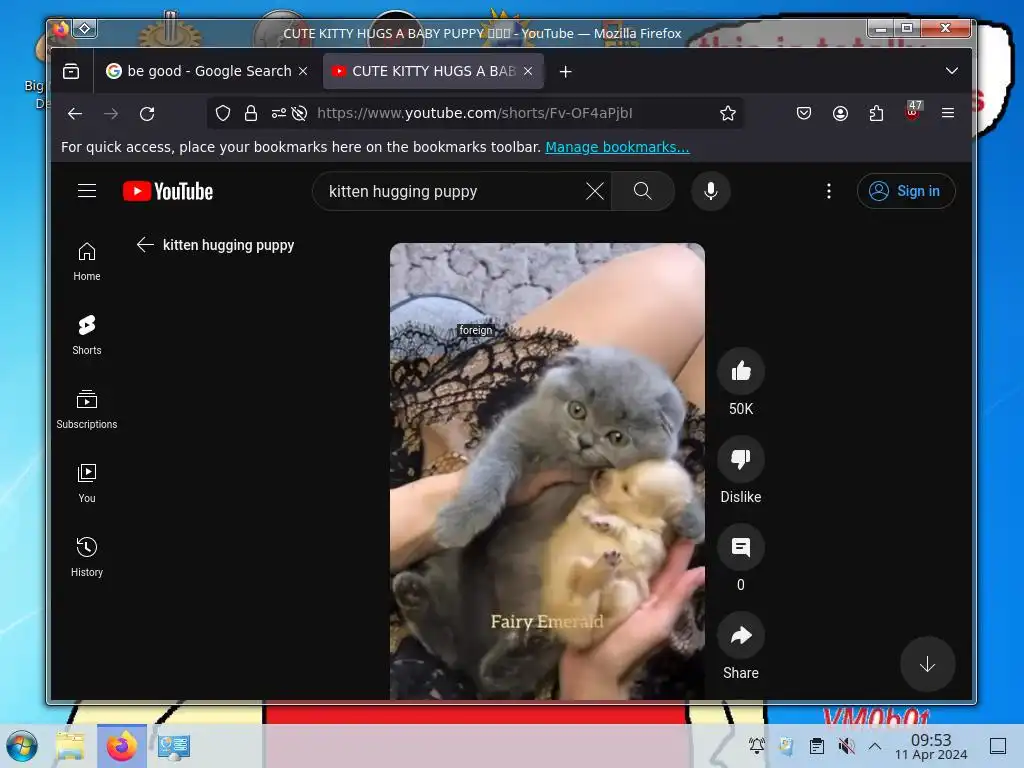Screen dimensions: 1024x768
Task: Unmute the taskbar volume icon
Action: click(x=846, y=746)
